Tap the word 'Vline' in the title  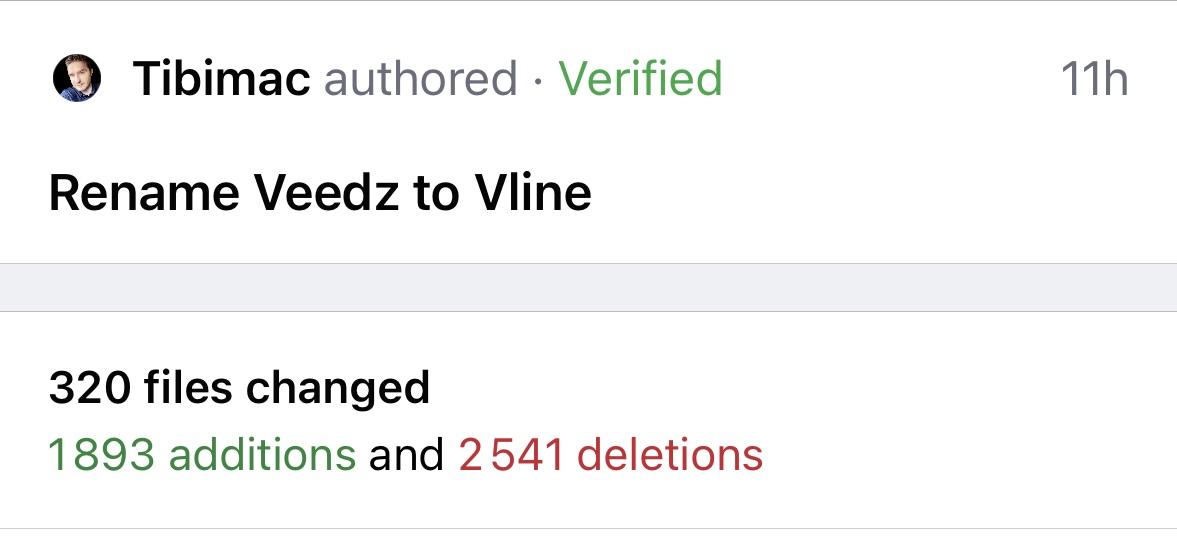533,194
